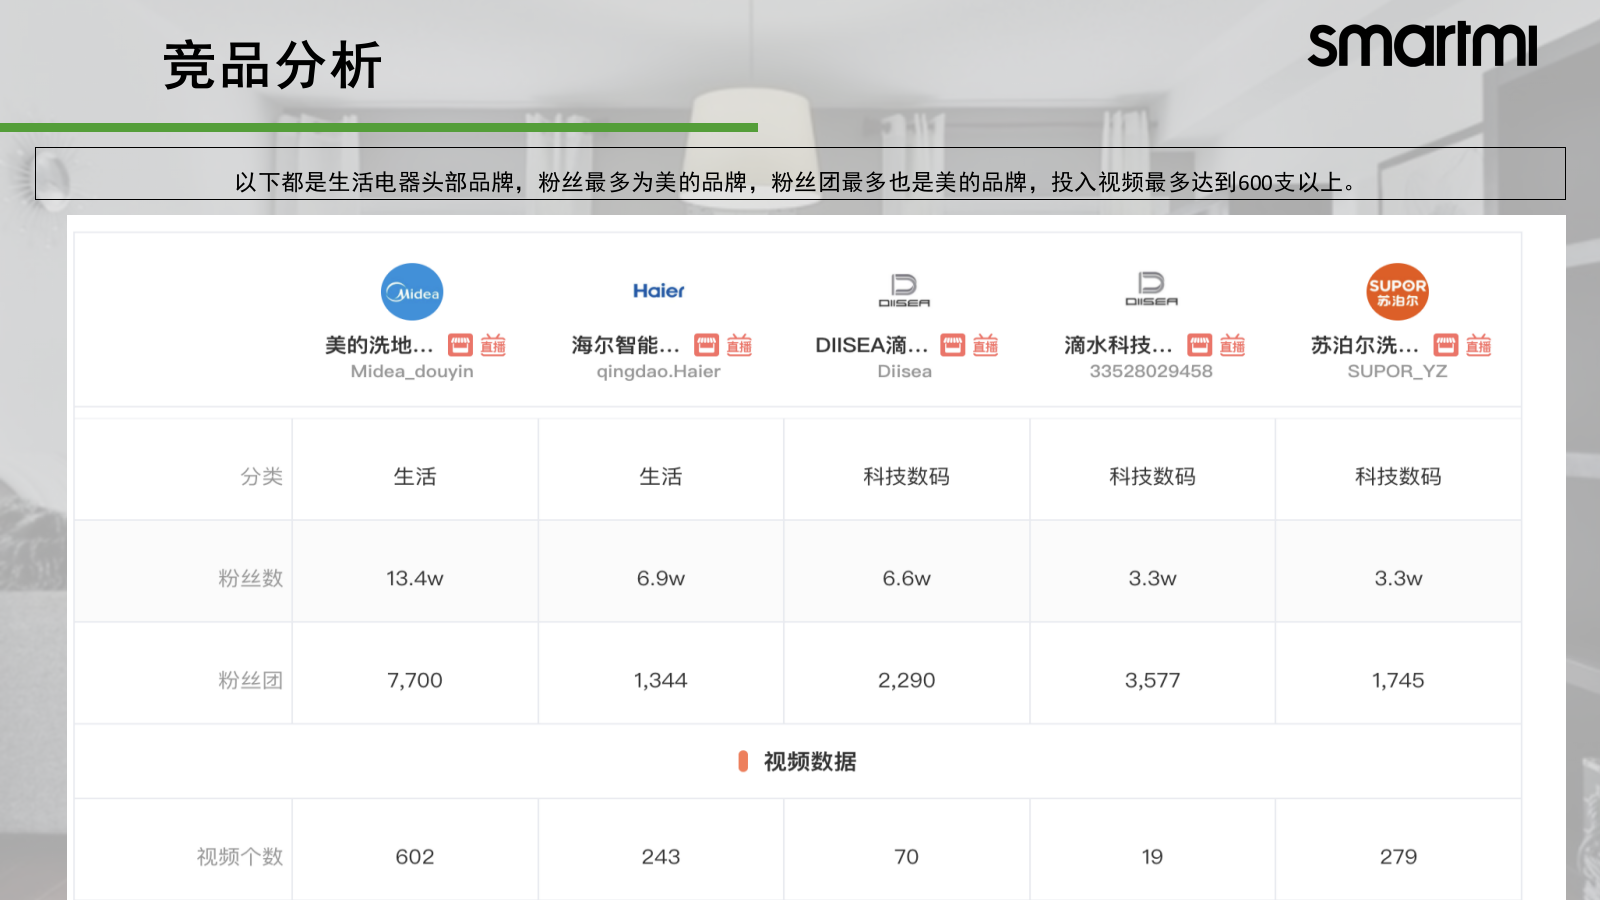Select the Haier brand logo

point(658,291)
